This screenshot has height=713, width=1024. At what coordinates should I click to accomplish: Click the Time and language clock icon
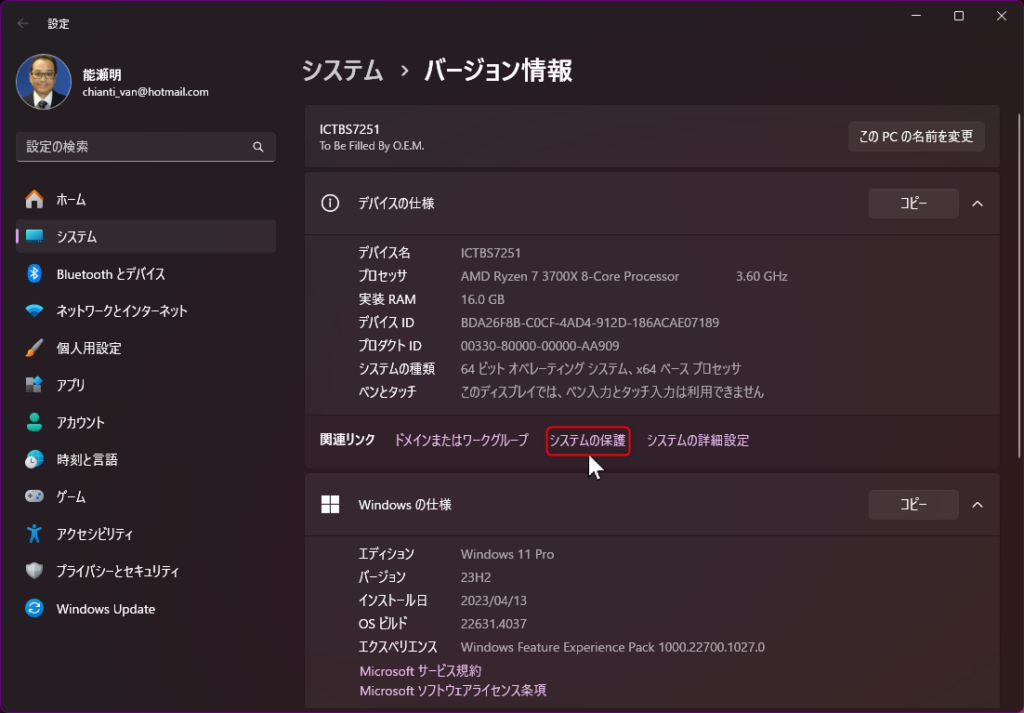coord(34,459)
